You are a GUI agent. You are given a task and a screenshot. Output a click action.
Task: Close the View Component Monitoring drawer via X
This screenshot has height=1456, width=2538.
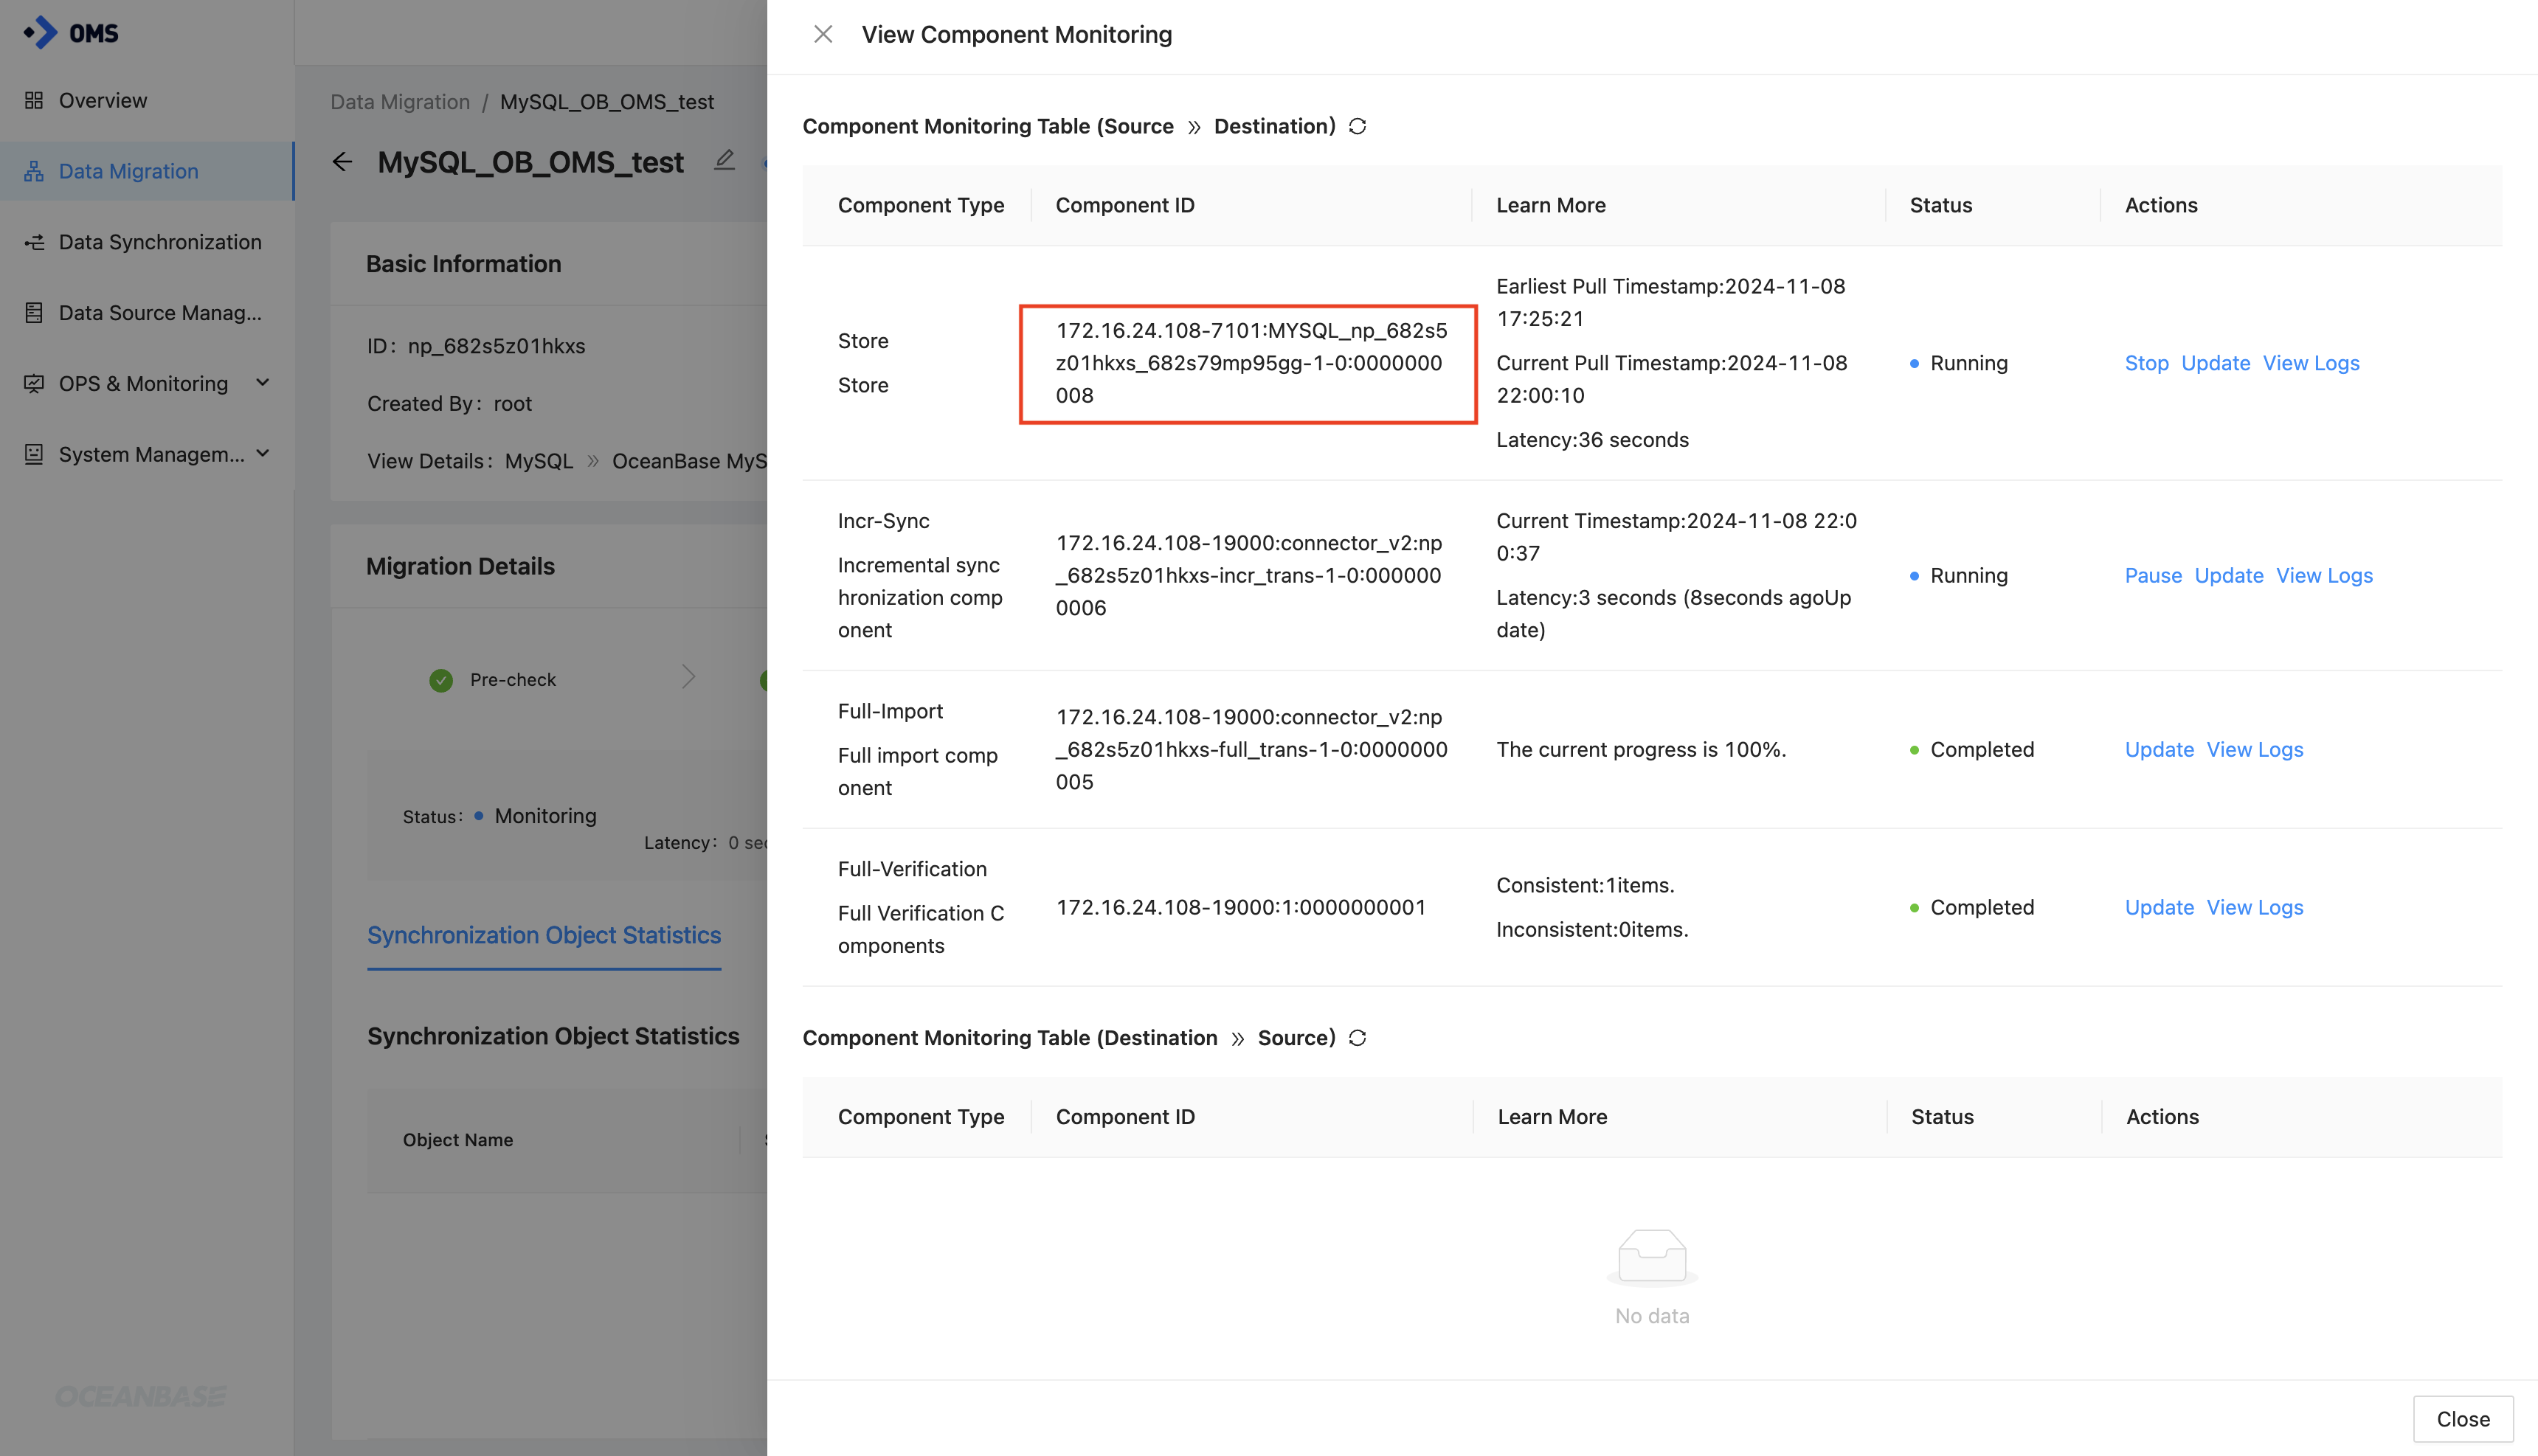click(x=823, y=35)
